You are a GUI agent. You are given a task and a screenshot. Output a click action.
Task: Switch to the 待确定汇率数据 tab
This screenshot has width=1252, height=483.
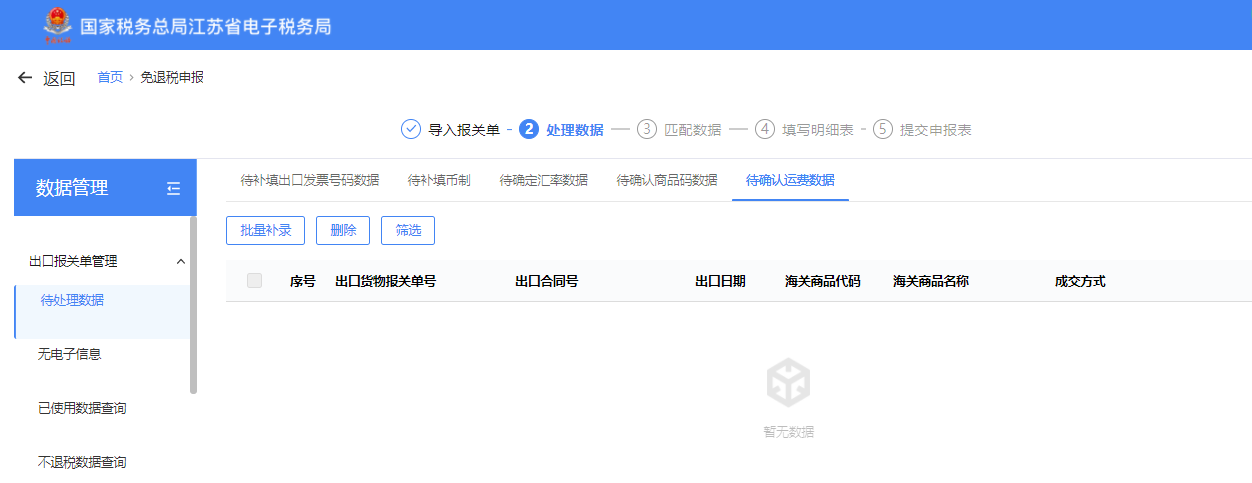pyautogui.click(x=543, y=180)
